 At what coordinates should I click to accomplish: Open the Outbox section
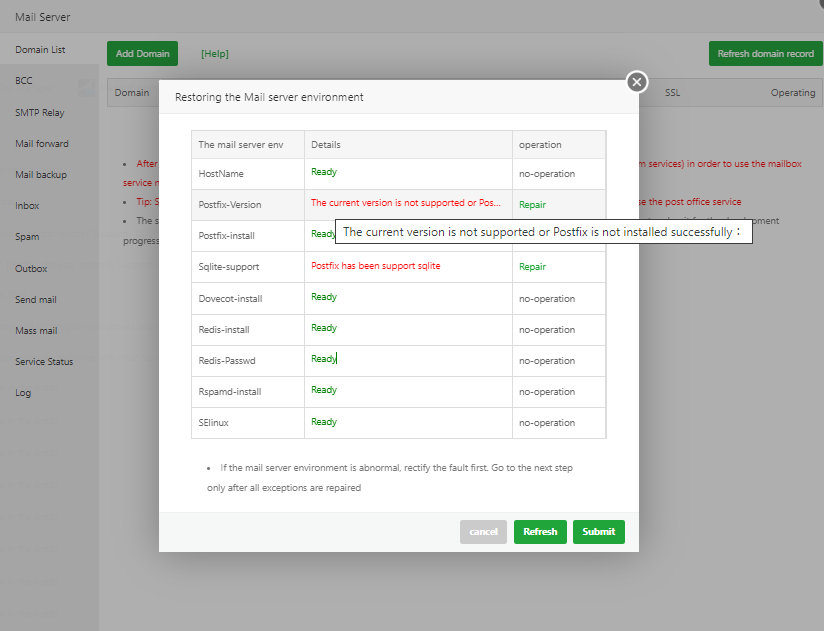pyautogui.click(x=31, y=269)
